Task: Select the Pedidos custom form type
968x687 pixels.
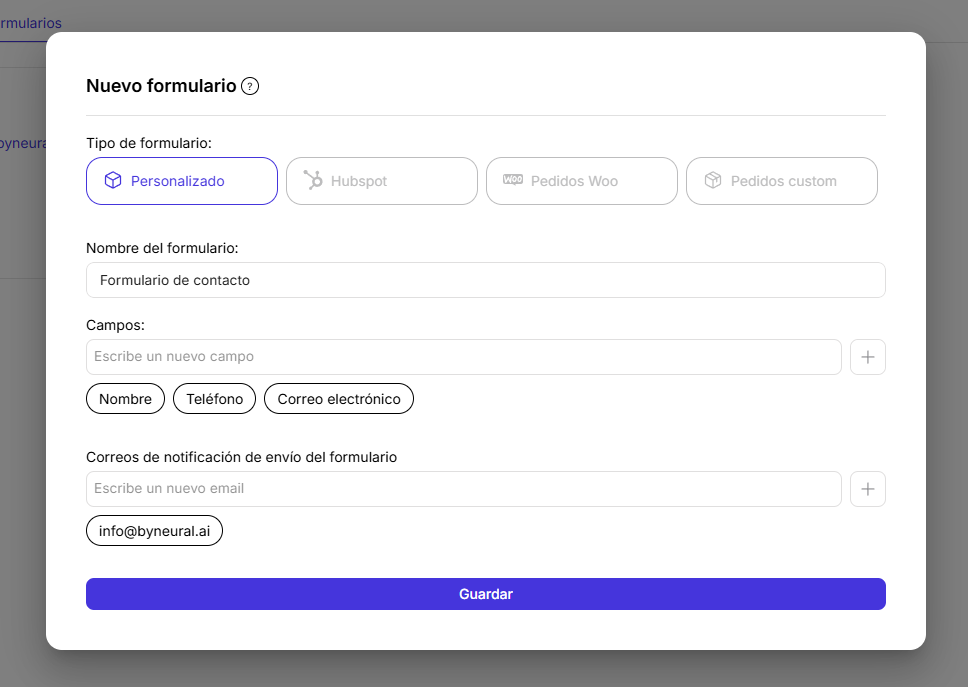Action: pos(782,181)
